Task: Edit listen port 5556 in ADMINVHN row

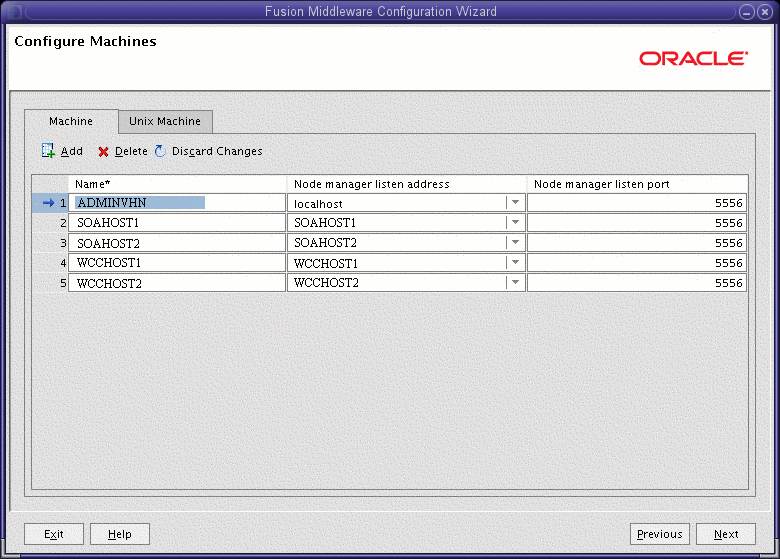Action: [x=637, y=203]
